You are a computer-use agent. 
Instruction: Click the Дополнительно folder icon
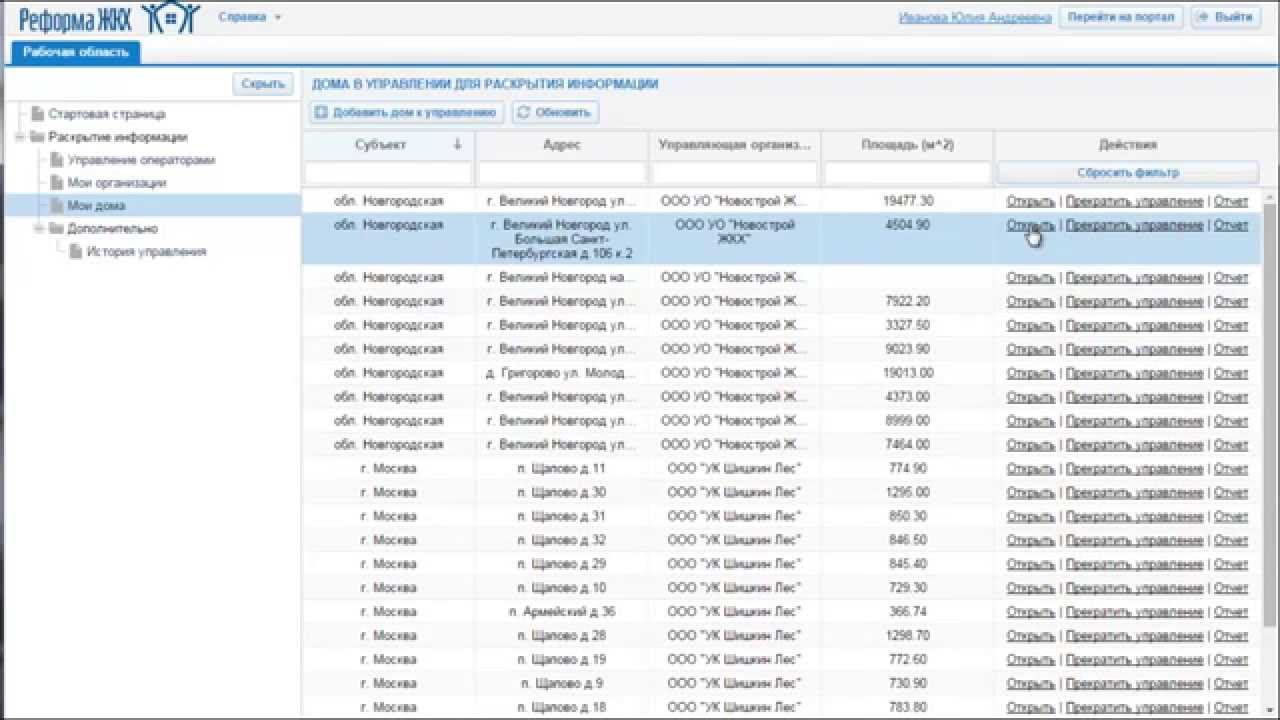(x=57, y=229)
